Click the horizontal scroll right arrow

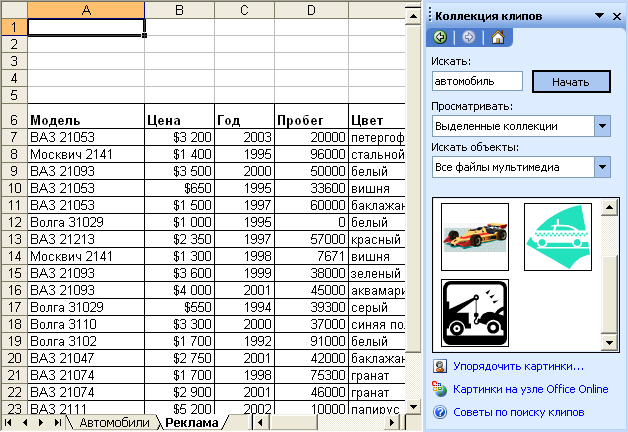[392, 422]
